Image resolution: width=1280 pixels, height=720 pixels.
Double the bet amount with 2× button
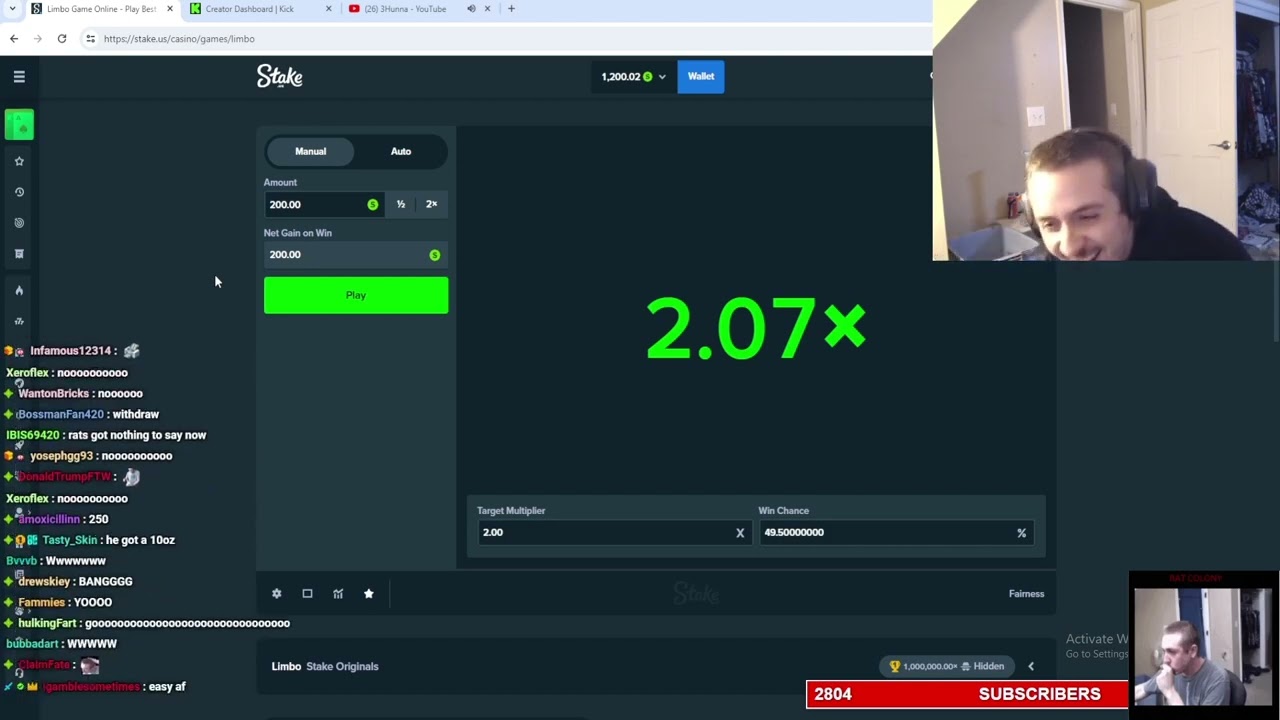click(432, 204)
